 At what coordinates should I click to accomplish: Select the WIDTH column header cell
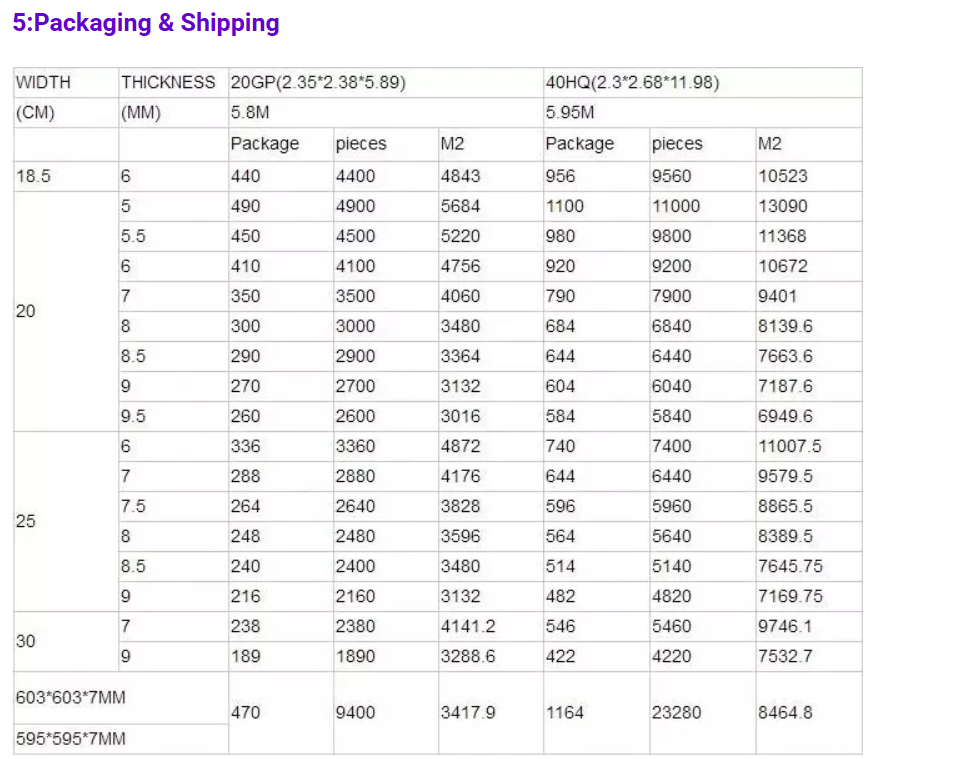click(66, 82)
